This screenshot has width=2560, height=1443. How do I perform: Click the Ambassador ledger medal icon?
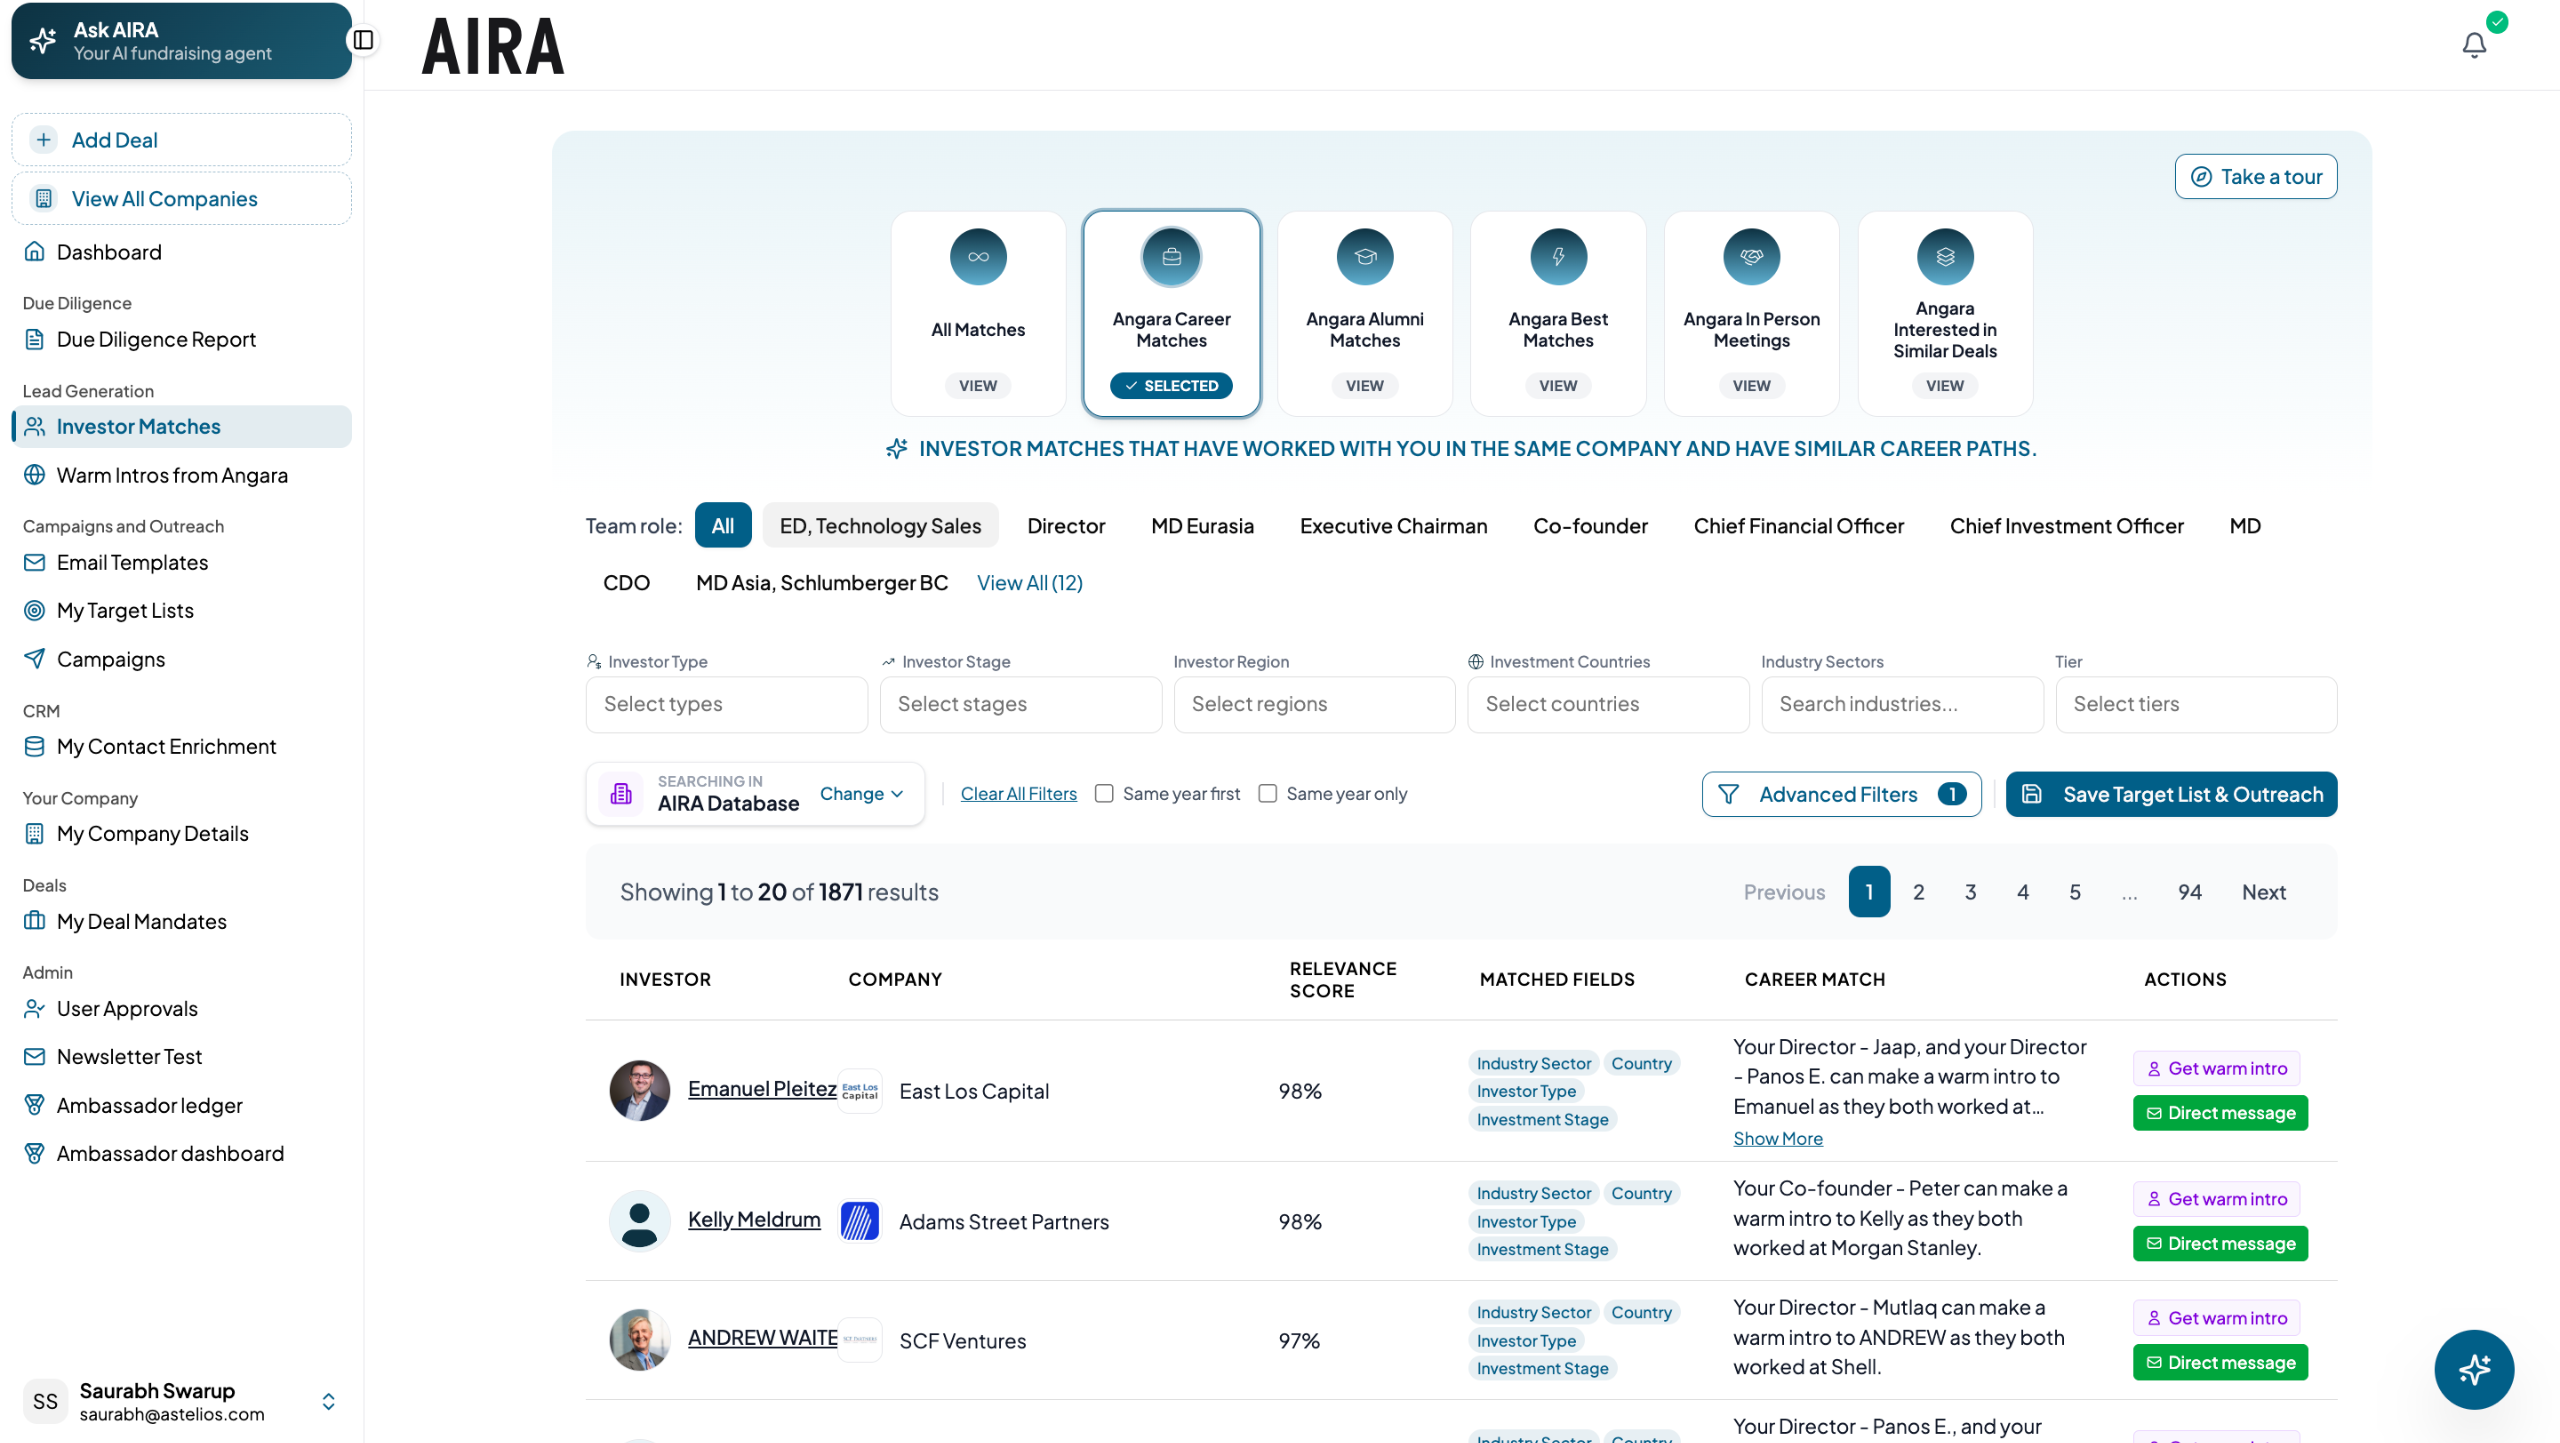(35, 1105)
